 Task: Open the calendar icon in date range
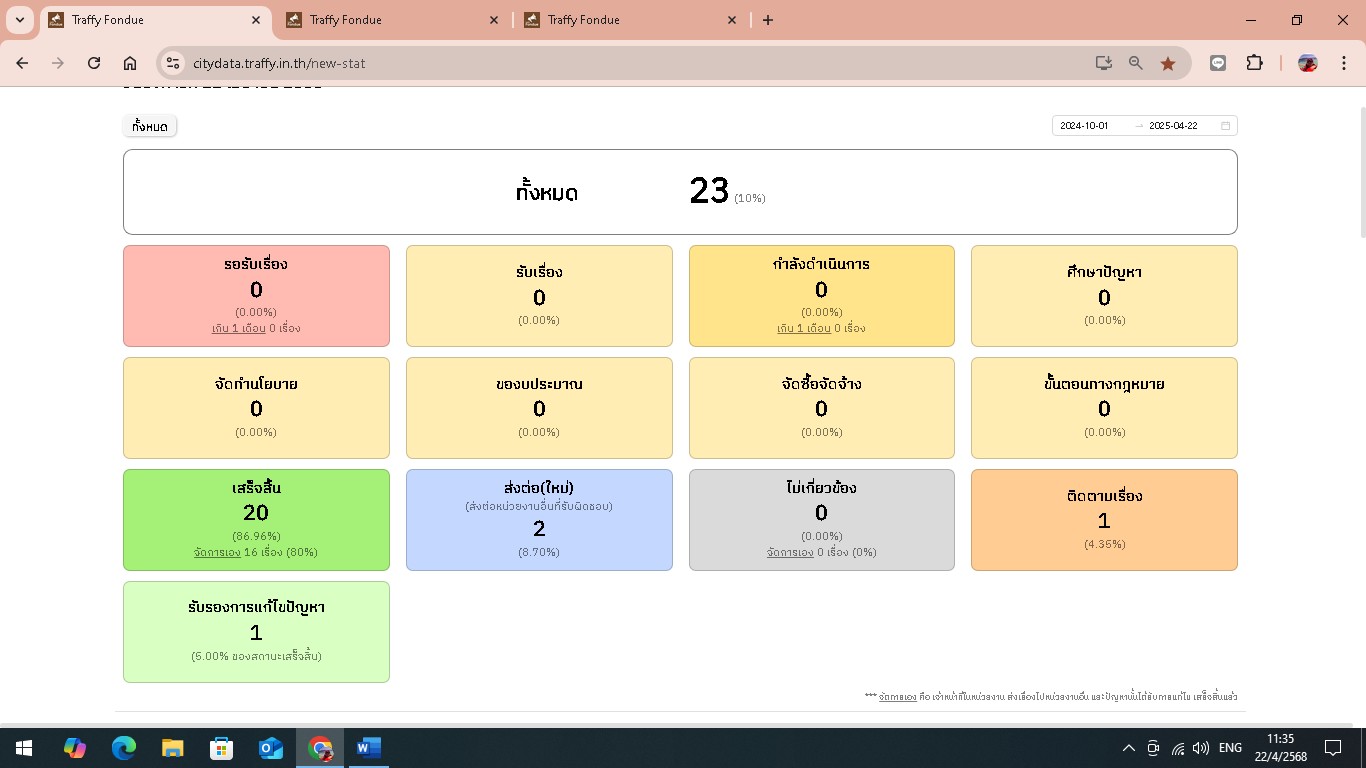[1225, 126]
